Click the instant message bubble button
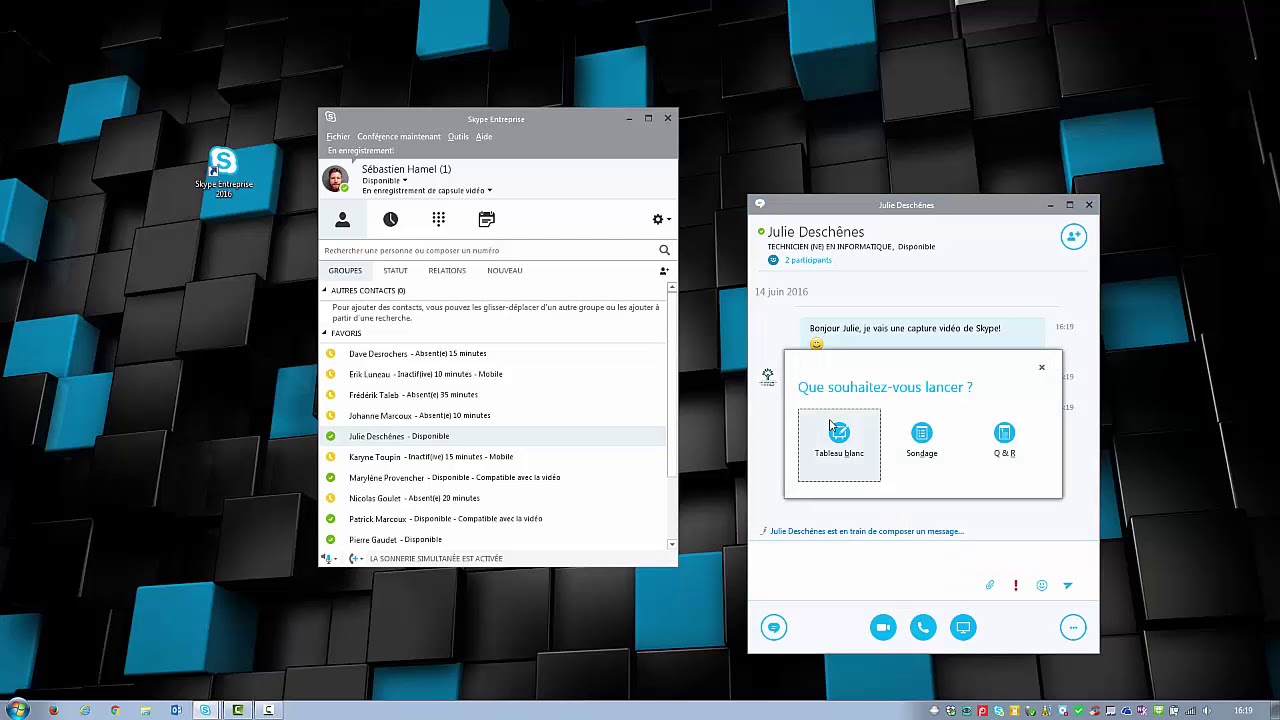Image resolution: width=1280 pixels, height=720 pixels. pyautogui.click(x=773, y=627)
